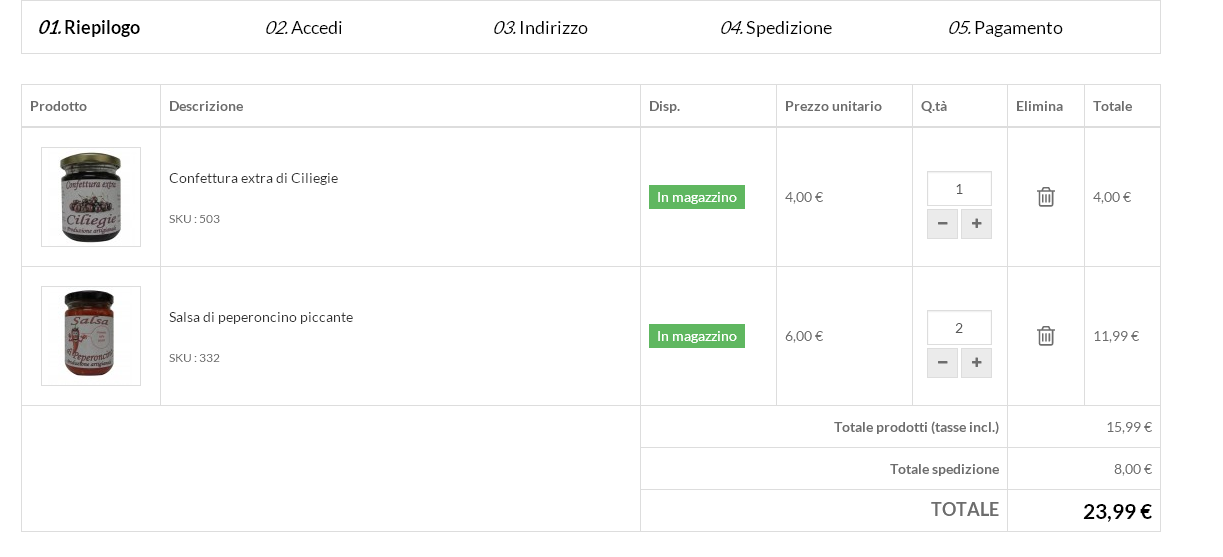The height and width of the screenshot is (557, 1223).
Task: Select the 04. Spedizione step
Action: coord(776,28)
